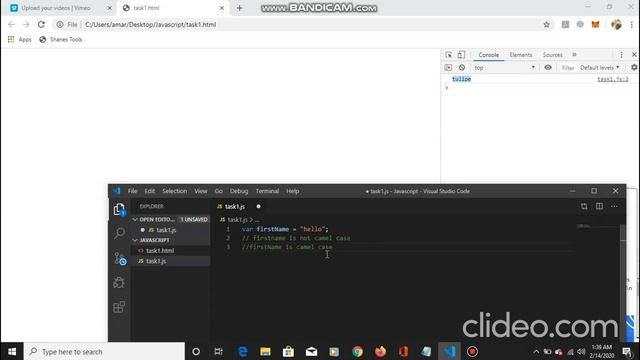Open the Extensions view in VS Code
The width and height of the screenshot is (640, 360).
pyautogui.click(x=119, y=307)
